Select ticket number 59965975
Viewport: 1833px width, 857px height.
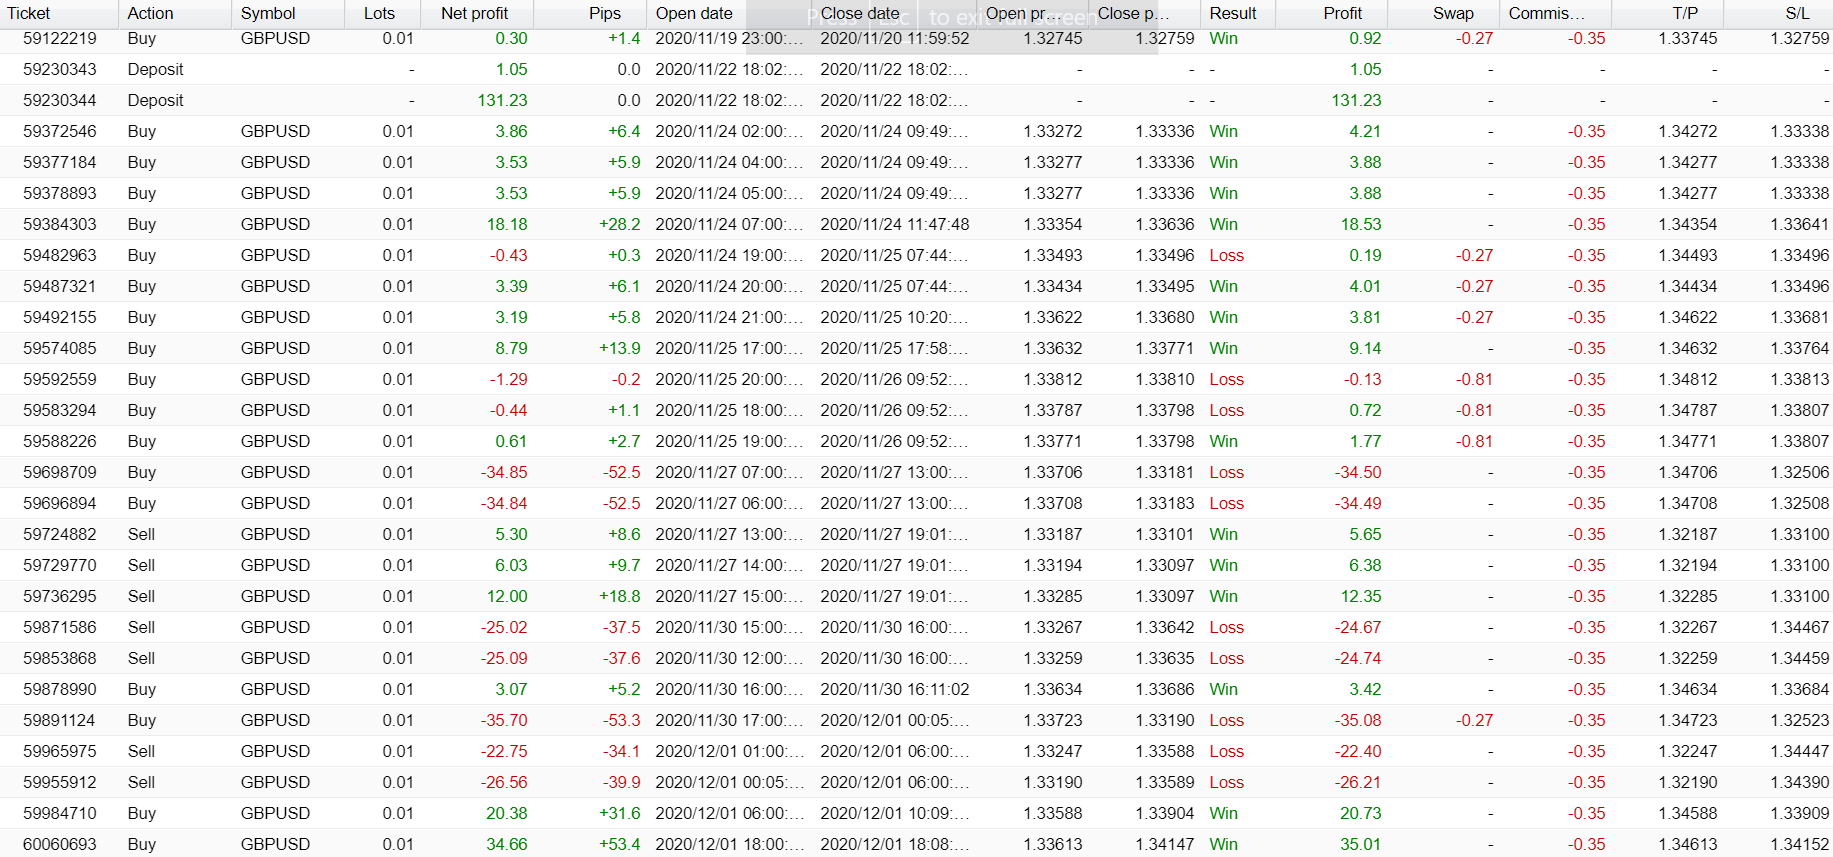coord(60,751)
